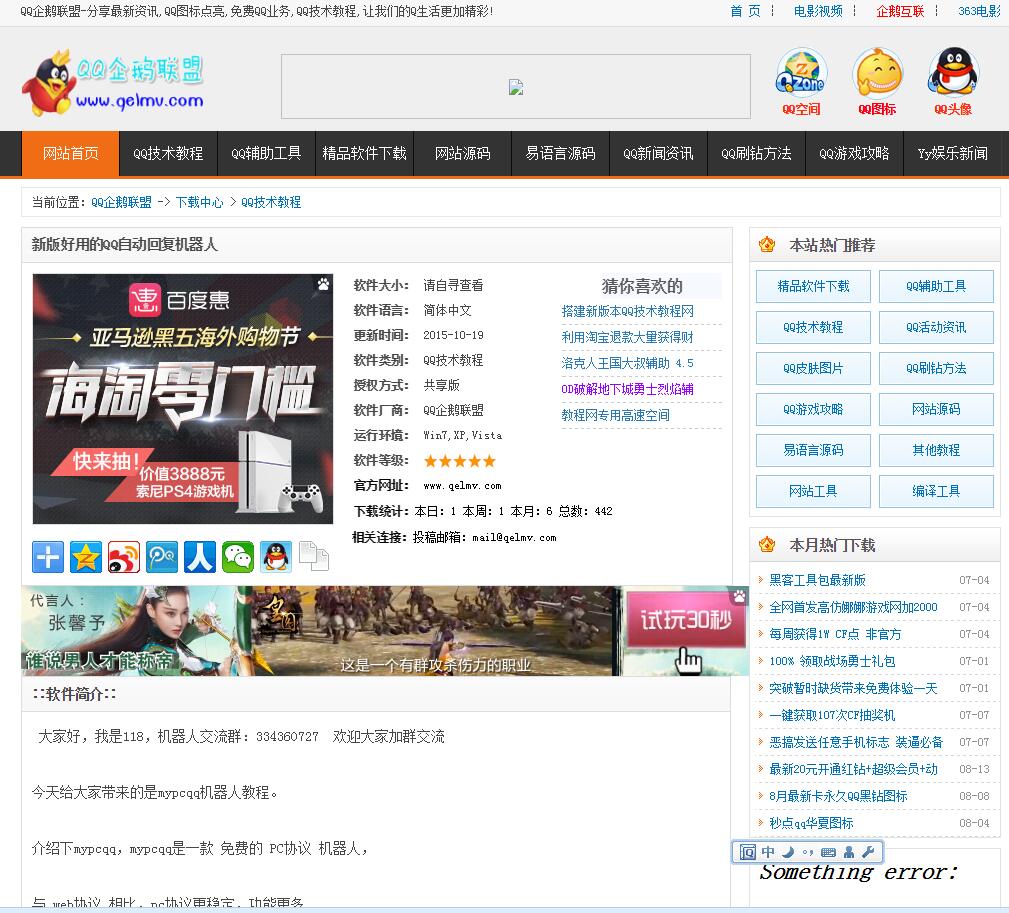Click the broken image placeholder banner

[515, 87]
